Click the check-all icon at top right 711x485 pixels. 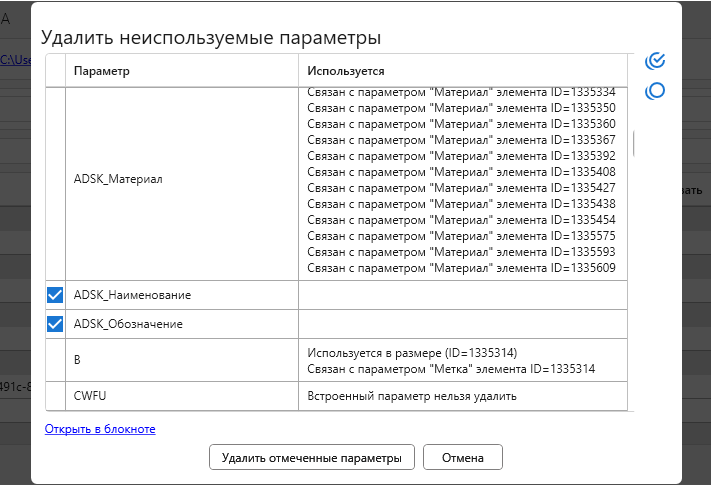(656, 61)
